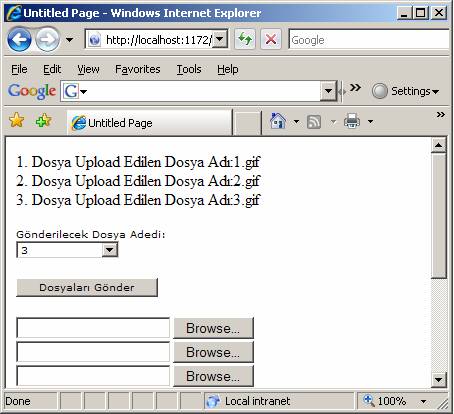Expand the address bar URL dropdown

220,39
